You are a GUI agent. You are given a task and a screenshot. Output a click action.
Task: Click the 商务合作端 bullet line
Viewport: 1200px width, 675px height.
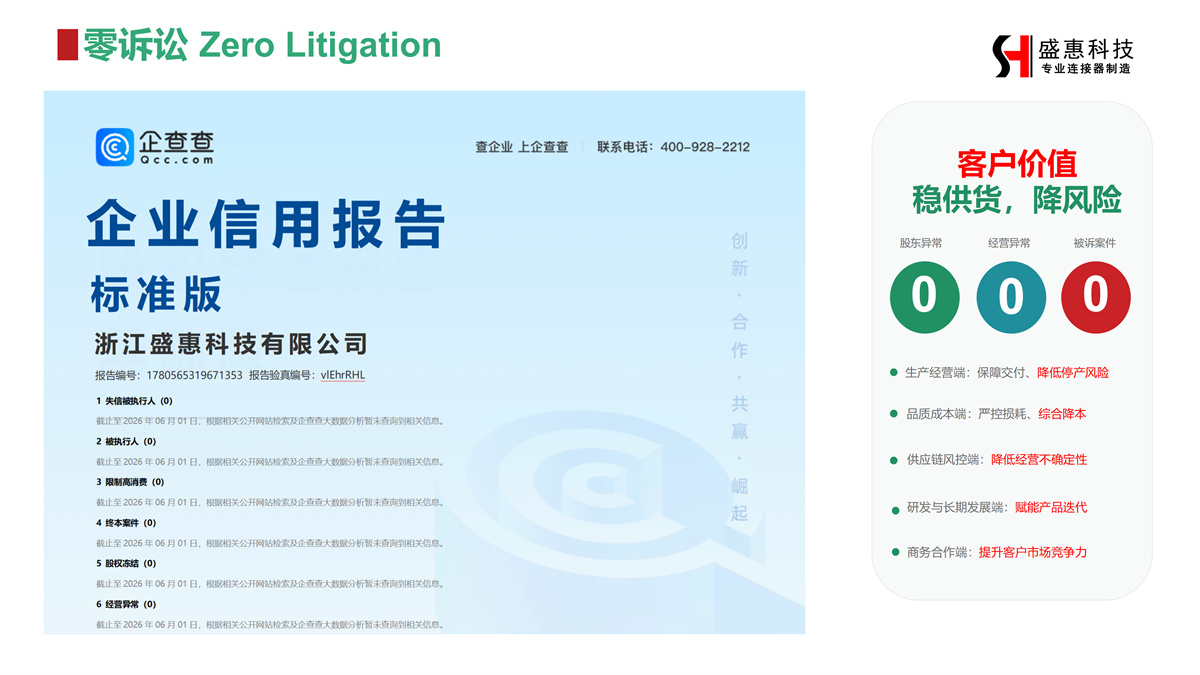[989, 552]
